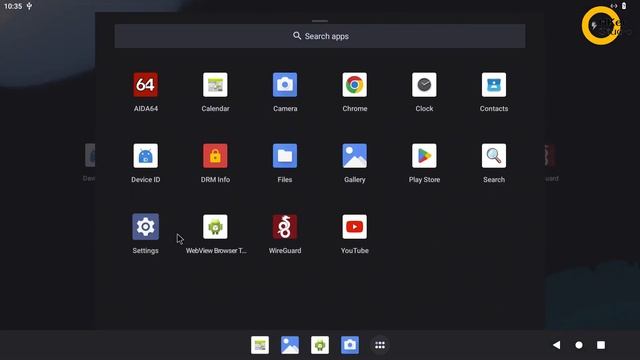This screenshot has height=360, width=640.
Task: Open the Camera app in the grid
Action: (285, 85)
